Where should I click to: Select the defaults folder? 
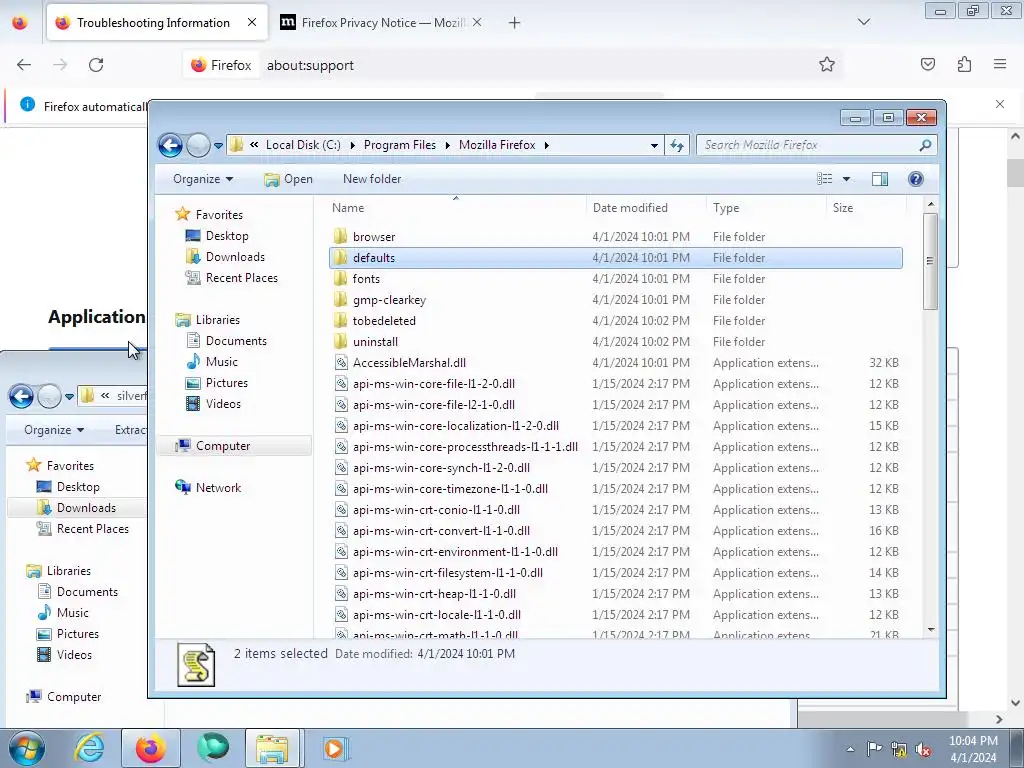pos(616,258)
